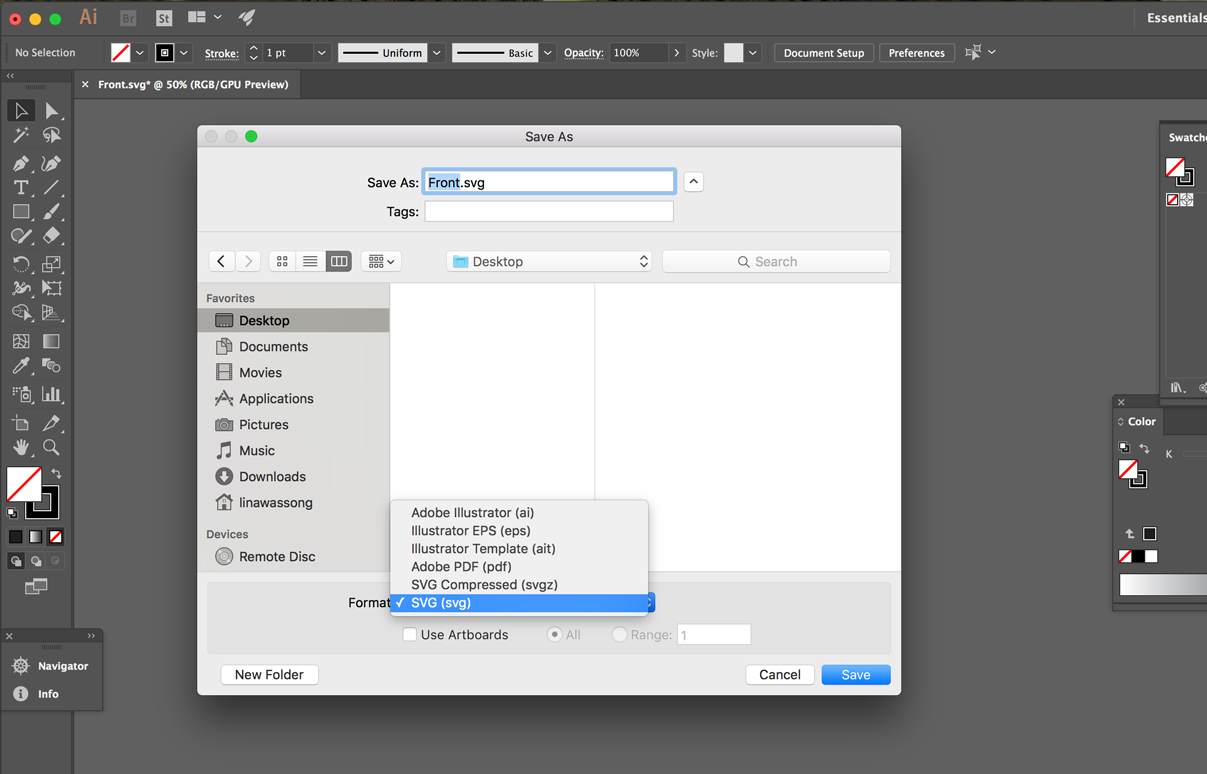
Task: Select the Line Segment tool
Action: pos(51,187)
